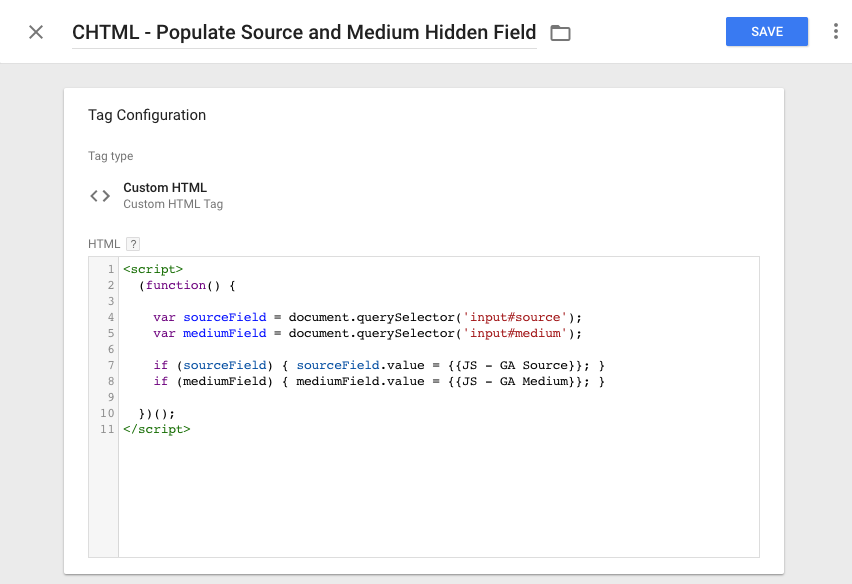Click the folder icon next to tag name
Image resolution: width=852 pixels, height=584 pixels.
[560, 33]
